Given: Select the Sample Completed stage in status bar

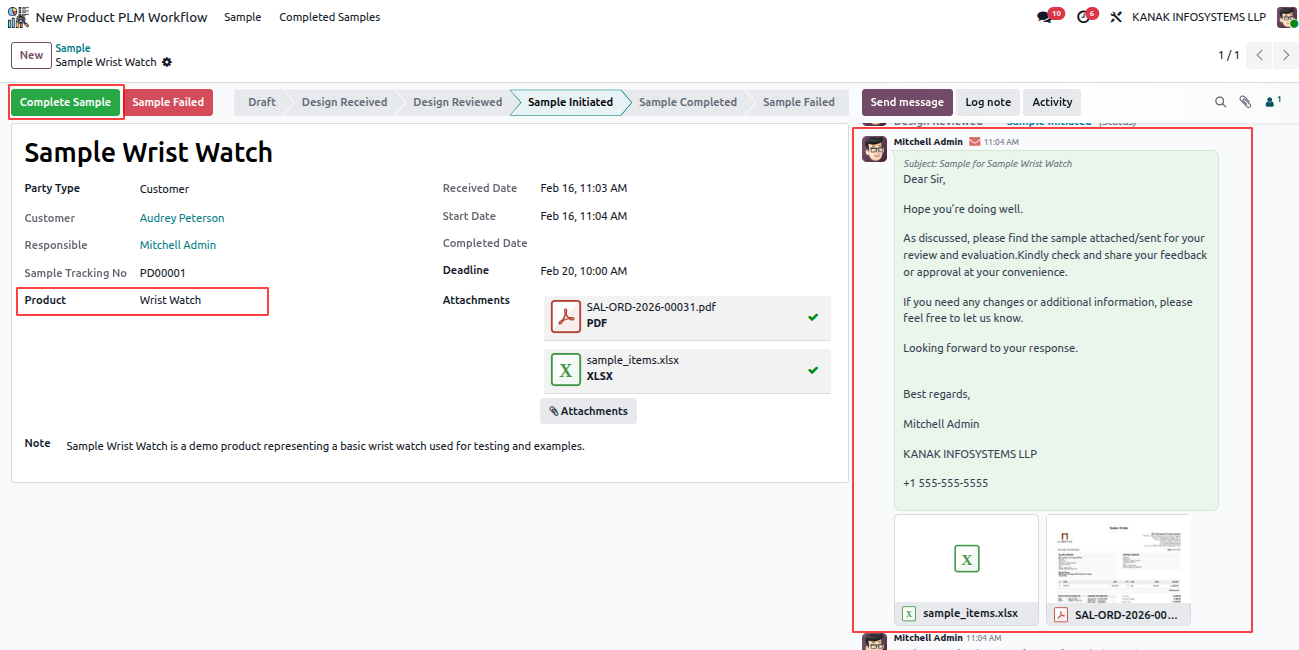Looking at the screenshot, I should coord(688,102).
